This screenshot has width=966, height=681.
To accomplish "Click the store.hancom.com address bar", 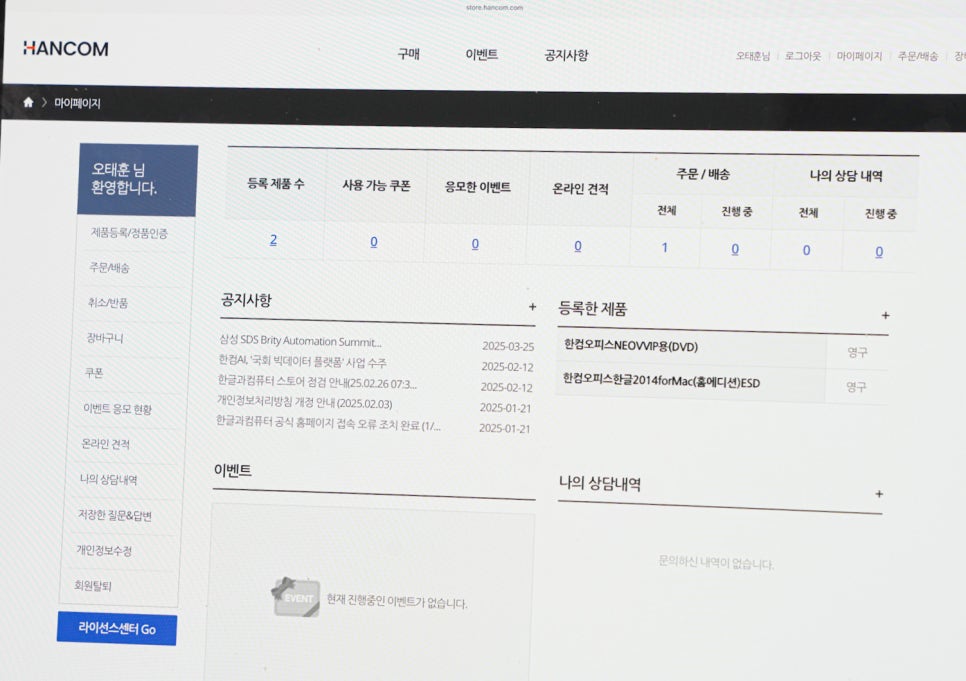I will pyautogui.click(x=494, y=7).
